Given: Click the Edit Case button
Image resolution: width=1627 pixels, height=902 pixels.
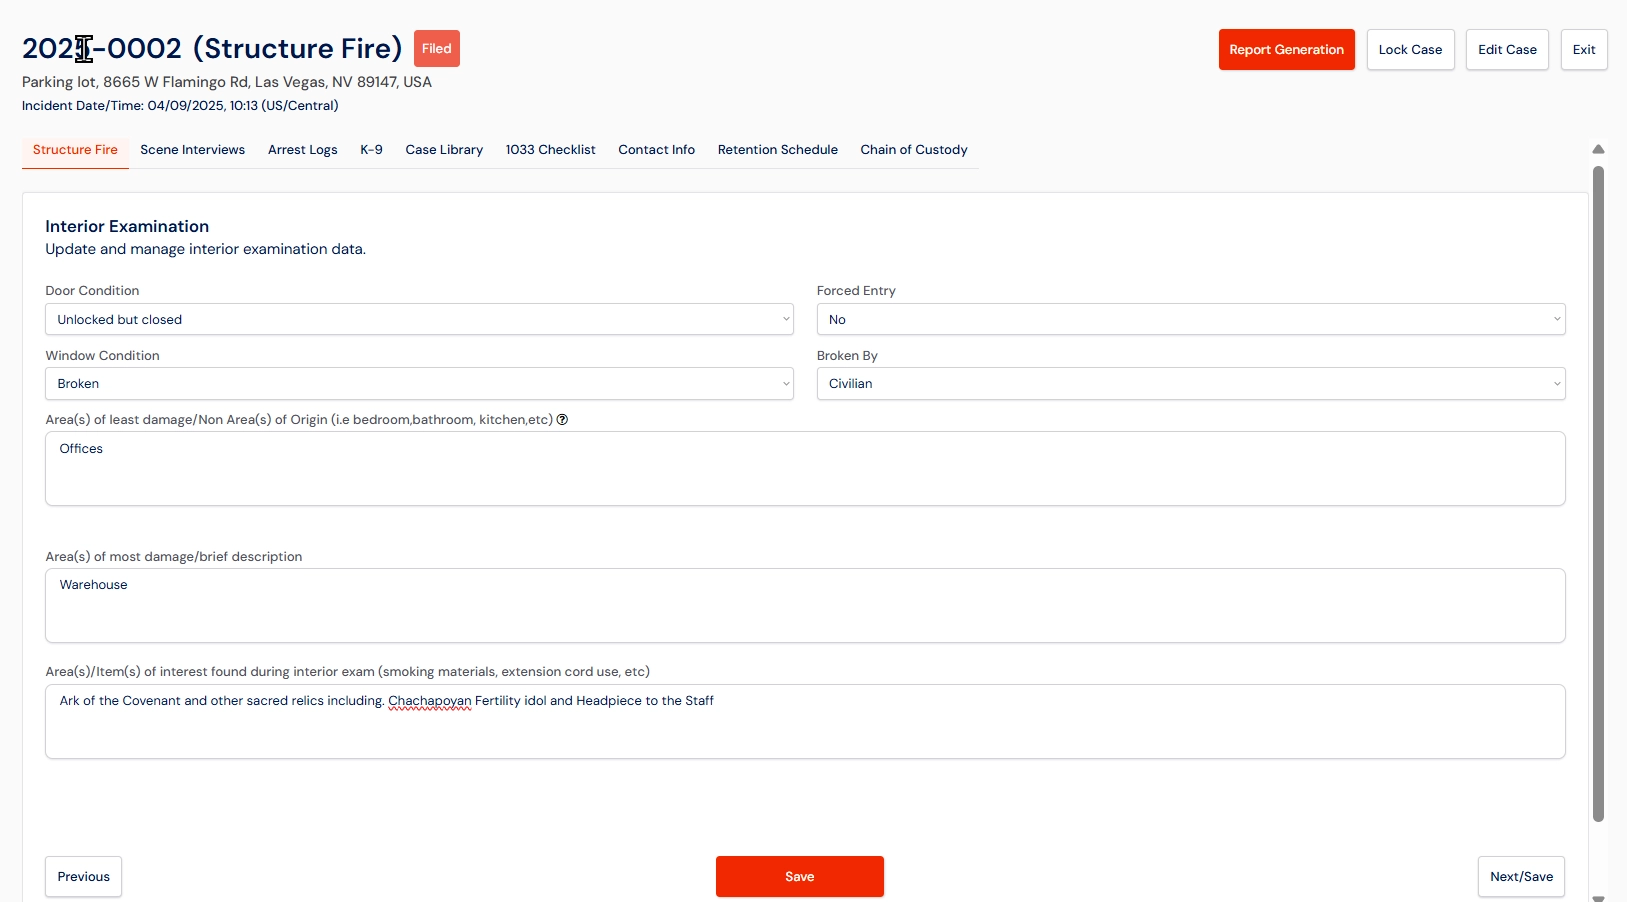Looking at the screenshot, I should 1507,49.
